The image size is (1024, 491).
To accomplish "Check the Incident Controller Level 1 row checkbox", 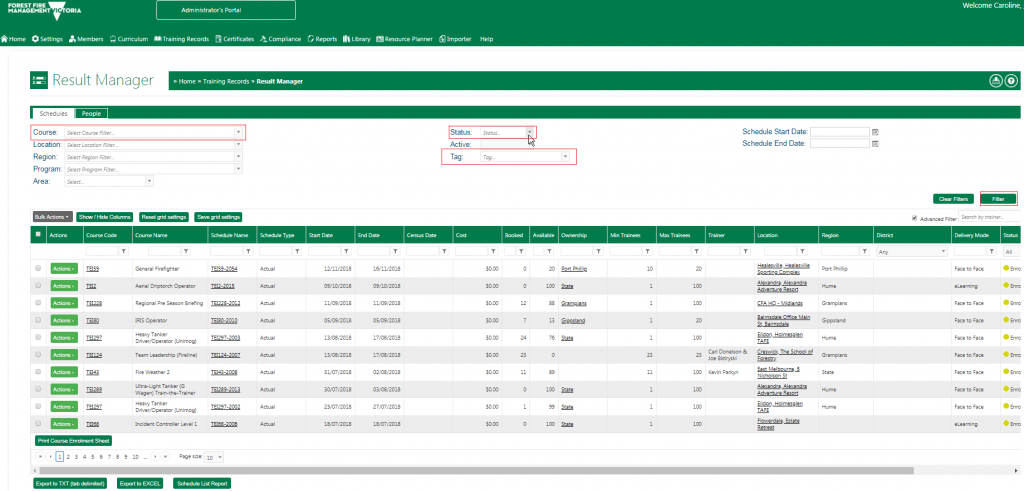I will click(x=38, y=424).
